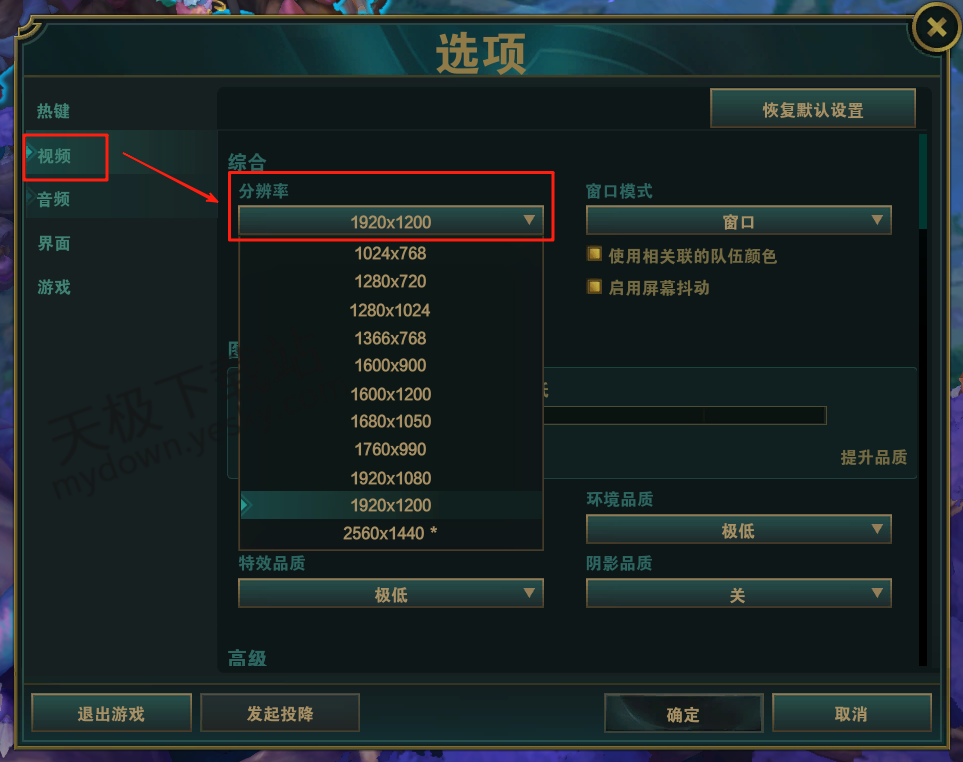Screen dimensions: 963x762
Task: Click 恢复默认设置 restore defaults button
Action: tap(813, 109)
